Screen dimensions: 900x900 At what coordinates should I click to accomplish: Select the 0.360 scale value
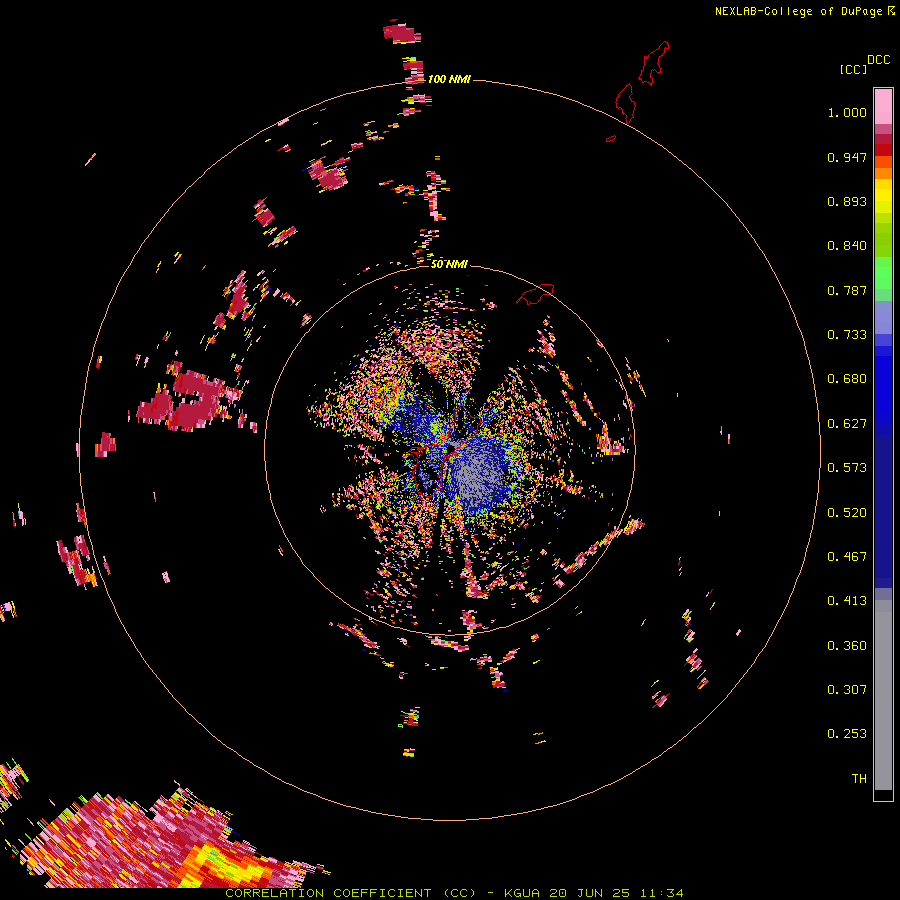coord(847,646)
